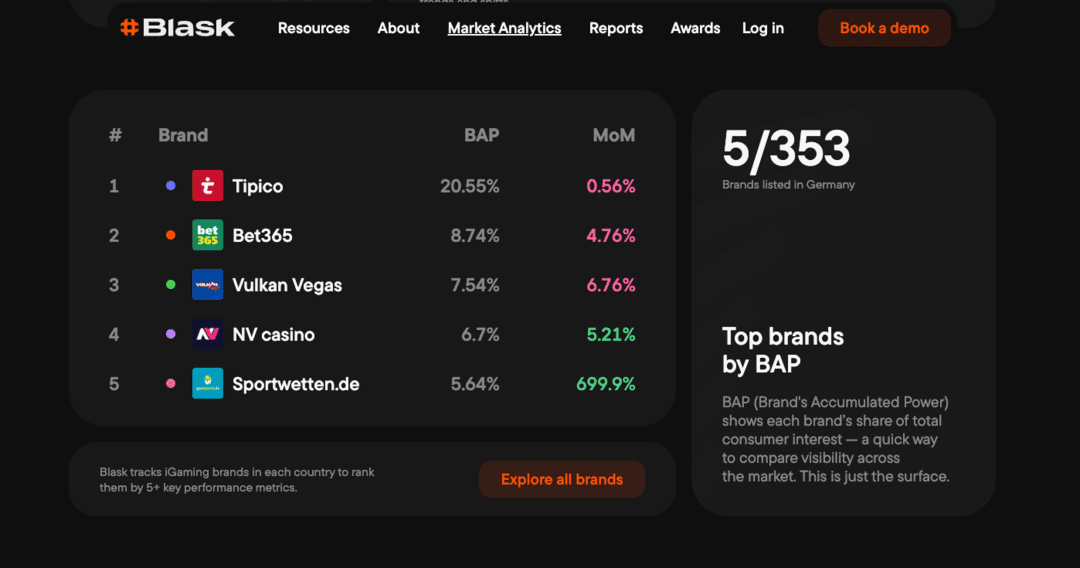
Task: Go to Market Analytics page
Action: point(504,28)
